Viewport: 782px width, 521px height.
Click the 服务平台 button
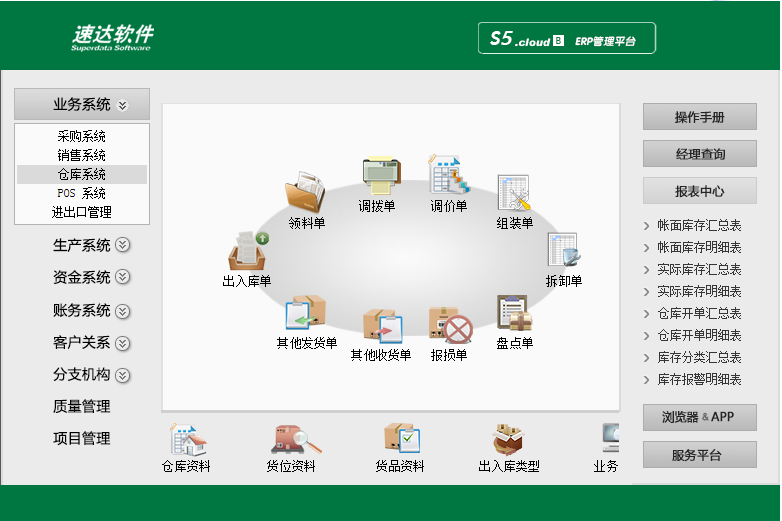700,454
